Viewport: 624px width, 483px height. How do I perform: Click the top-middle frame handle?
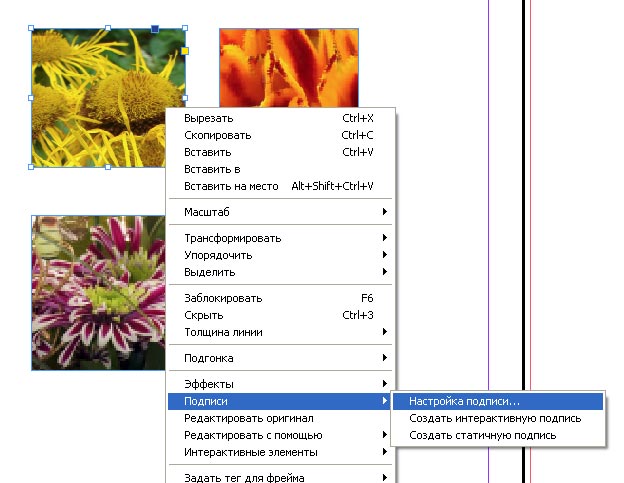tap(108, 28)
